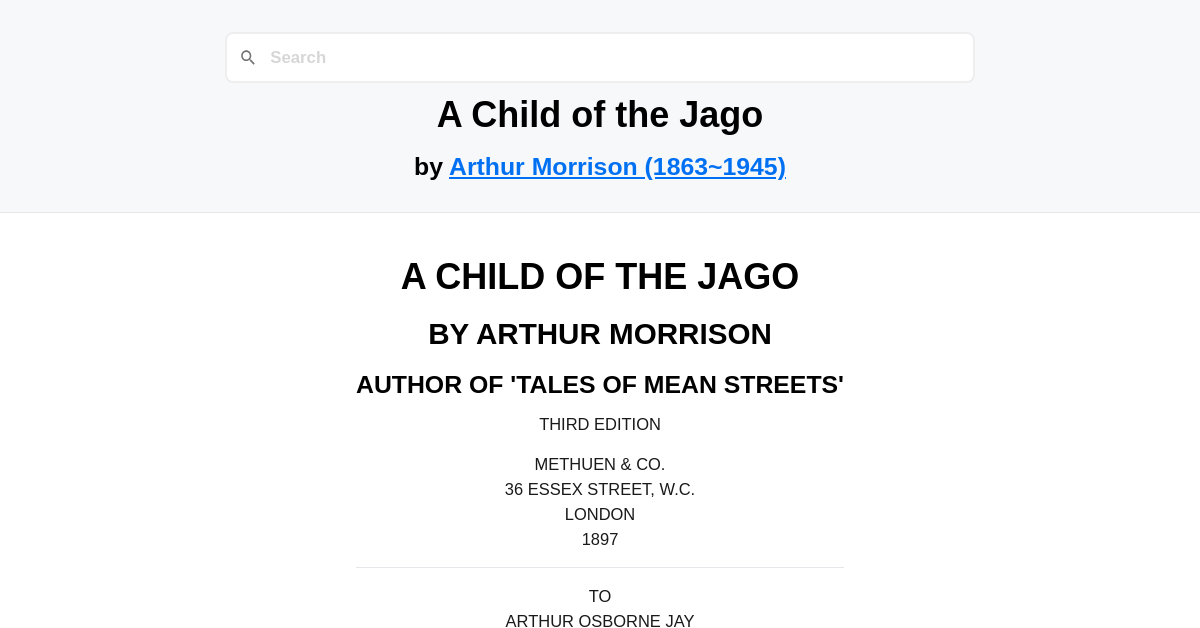Click the 'BY ARTHUR MORRISON' byline

(x=600, y=334)
